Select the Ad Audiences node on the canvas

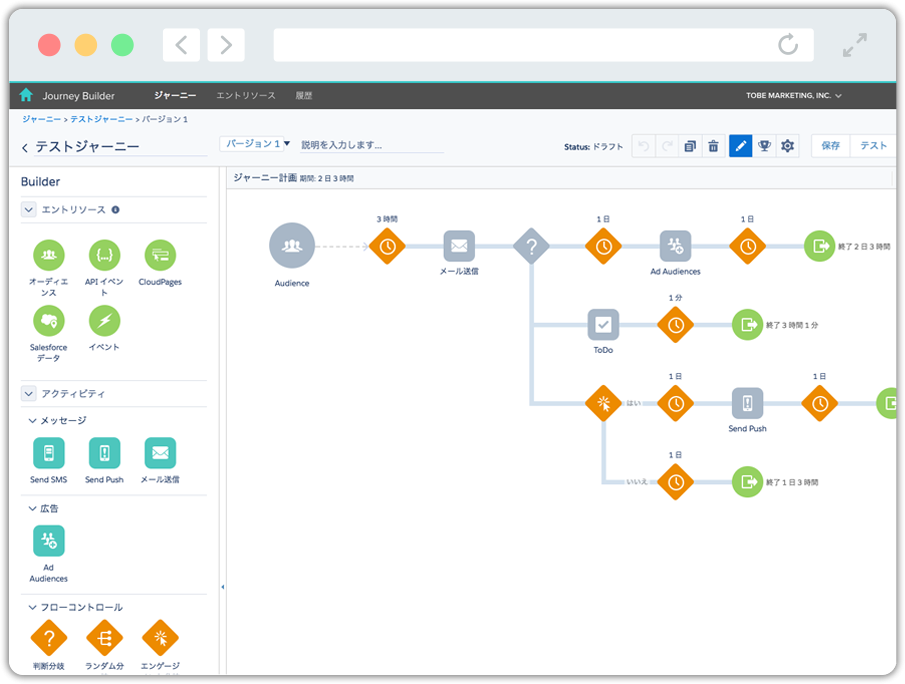tap(675, 246)
